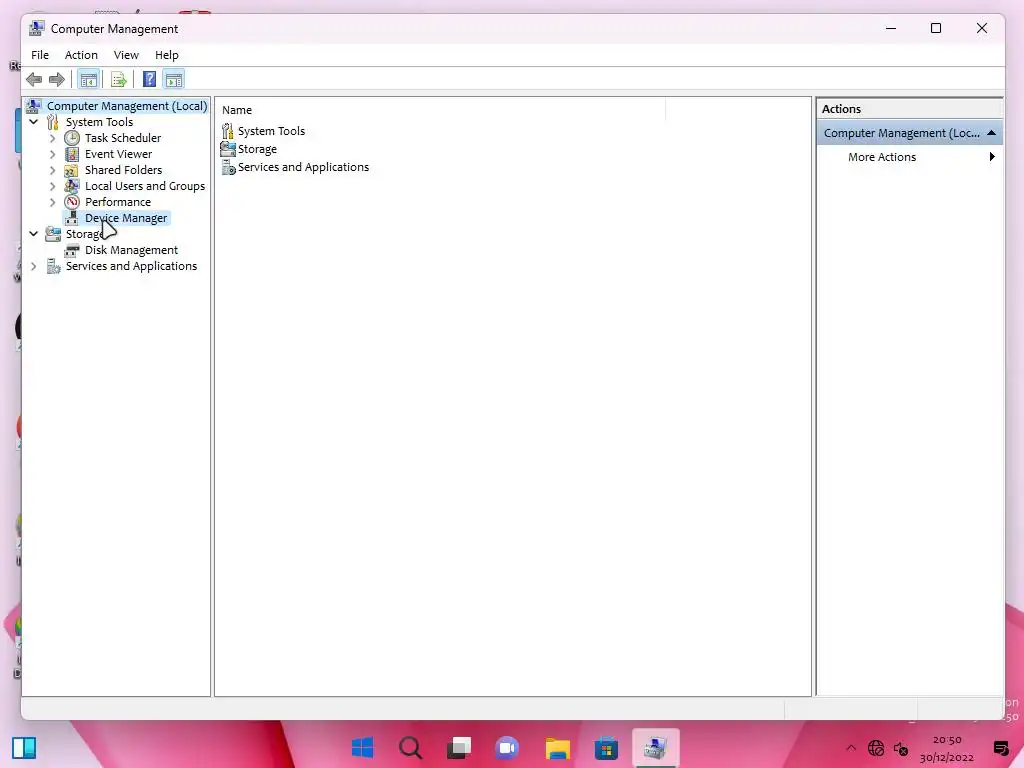Expand the Local Users and Groups node
Viewport: 1024px width, 768px height.
click(x=53, y=186)
